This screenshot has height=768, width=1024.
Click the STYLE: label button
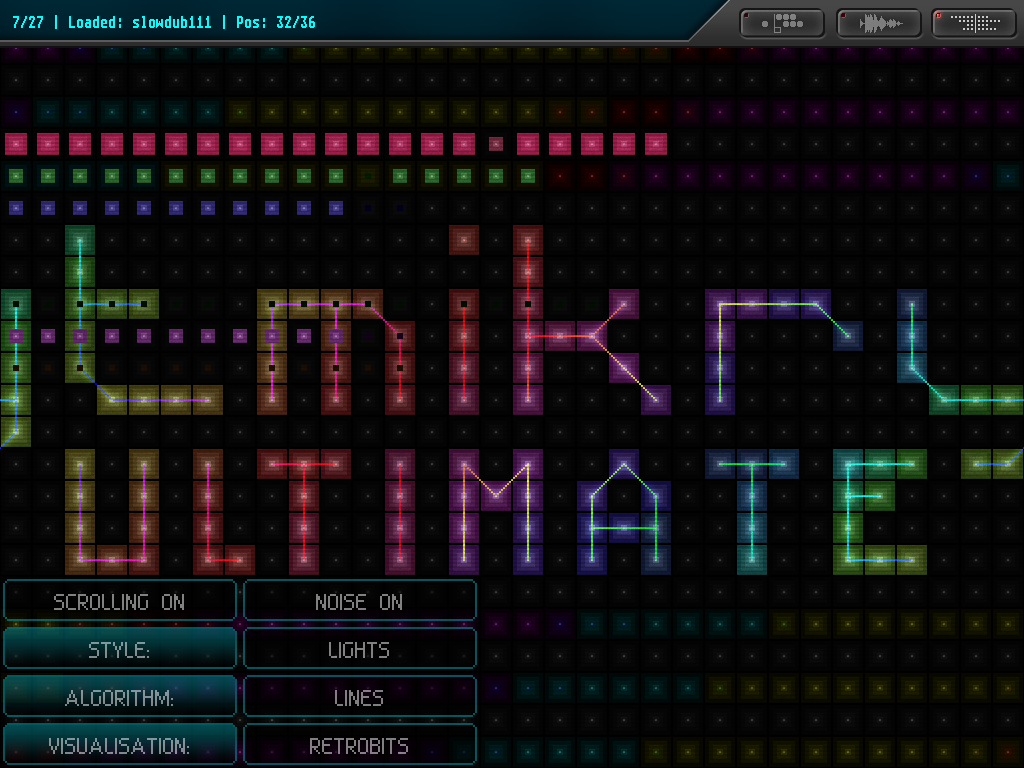point(120,649)
